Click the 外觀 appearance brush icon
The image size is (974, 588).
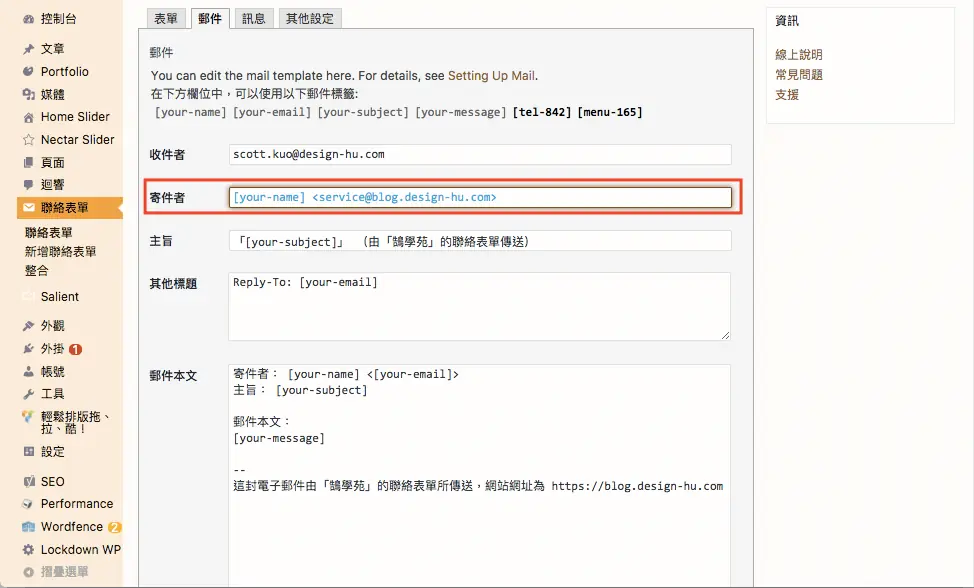click(x=28, y=325)
